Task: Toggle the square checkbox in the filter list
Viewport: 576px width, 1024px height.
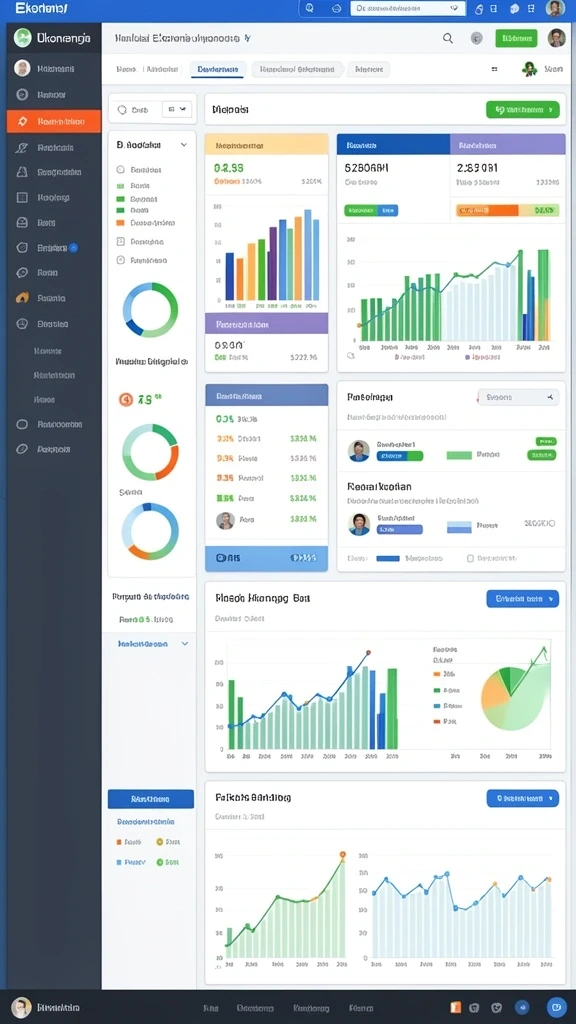Action: point(120,241)
